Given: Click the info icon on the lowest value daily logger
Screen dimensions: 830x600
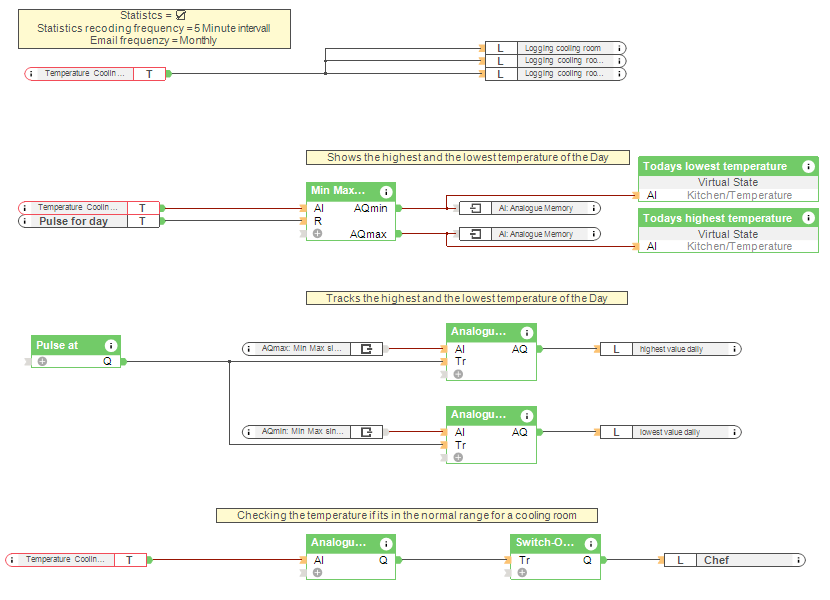Looking at the screenshot, I should (735, 432).
